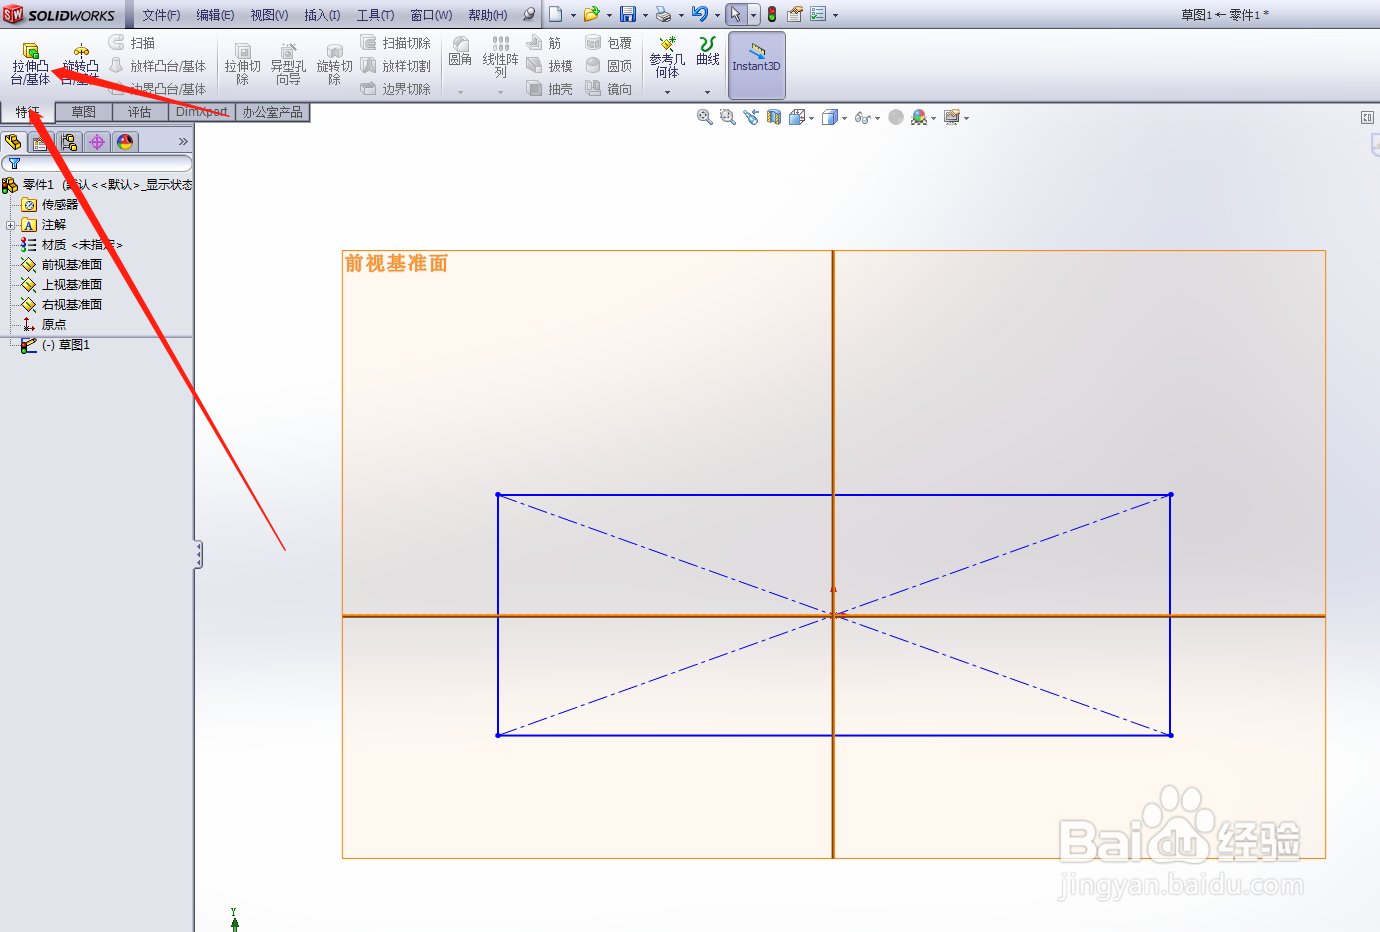Open the View Settings monitor dropdown
This screenshot has height=932, width=1380.
956,117
